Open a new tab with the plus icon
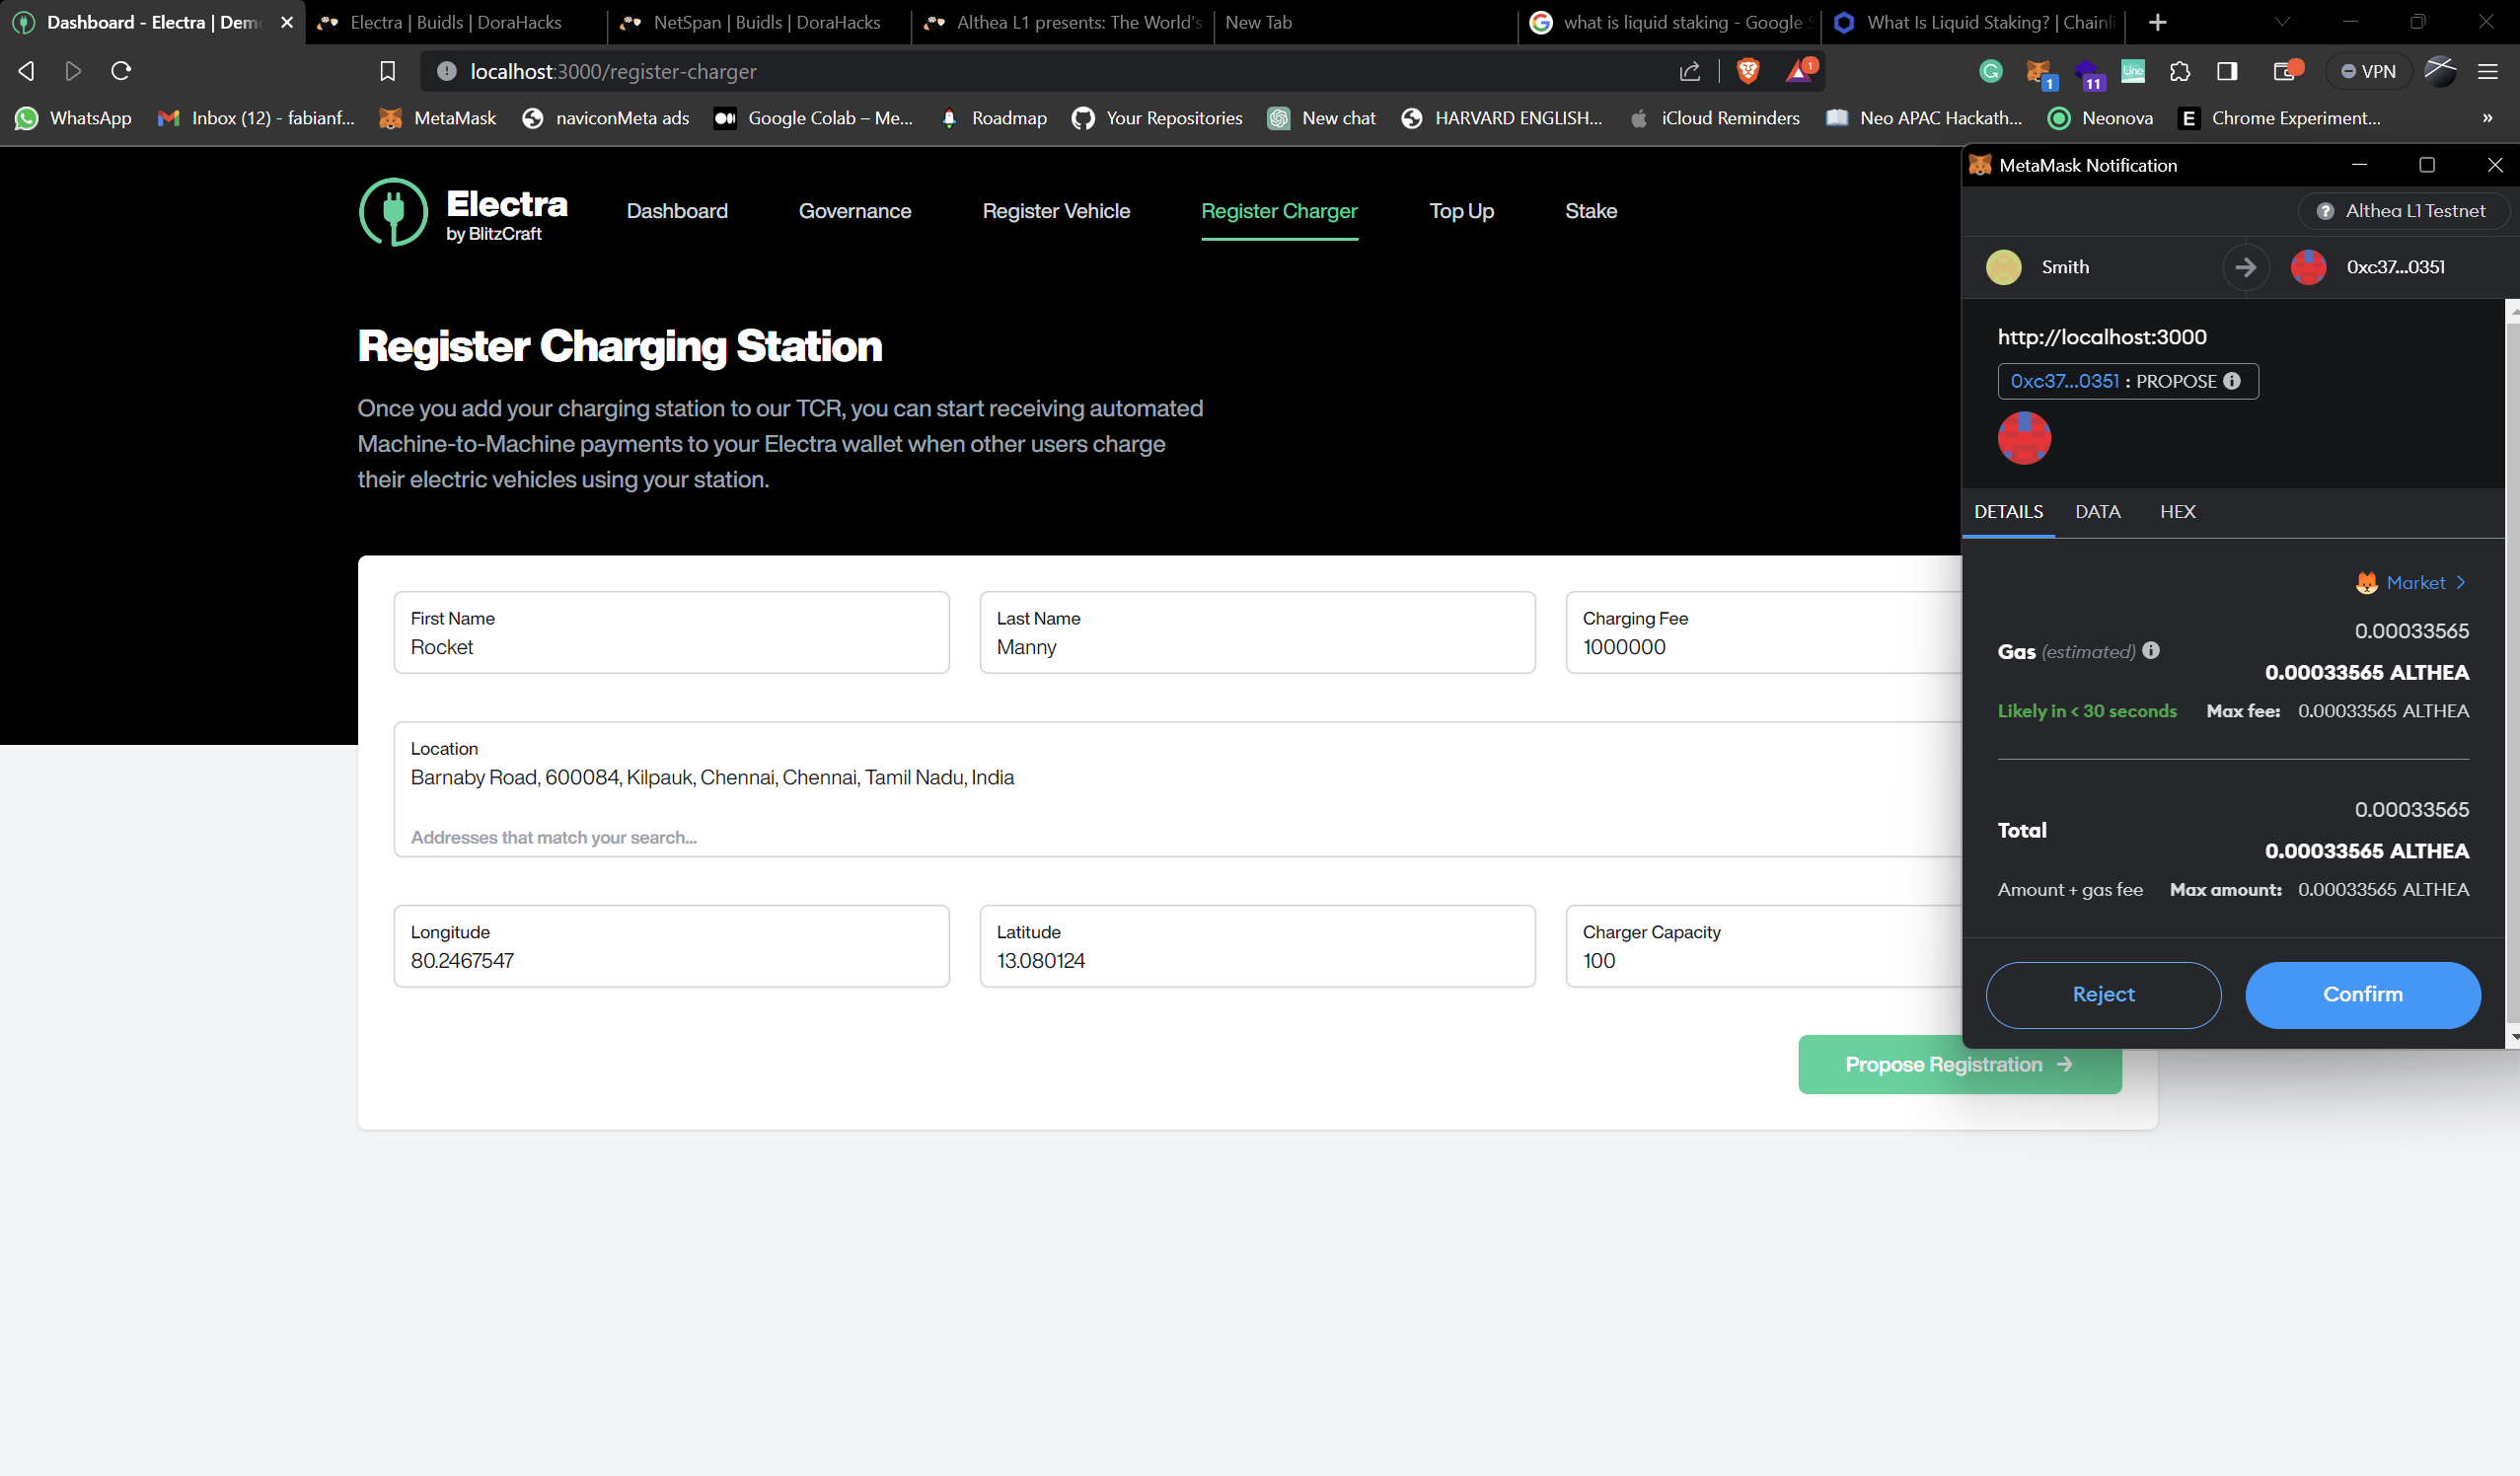This screenshot has width=2520, height=1476. 2158,22
